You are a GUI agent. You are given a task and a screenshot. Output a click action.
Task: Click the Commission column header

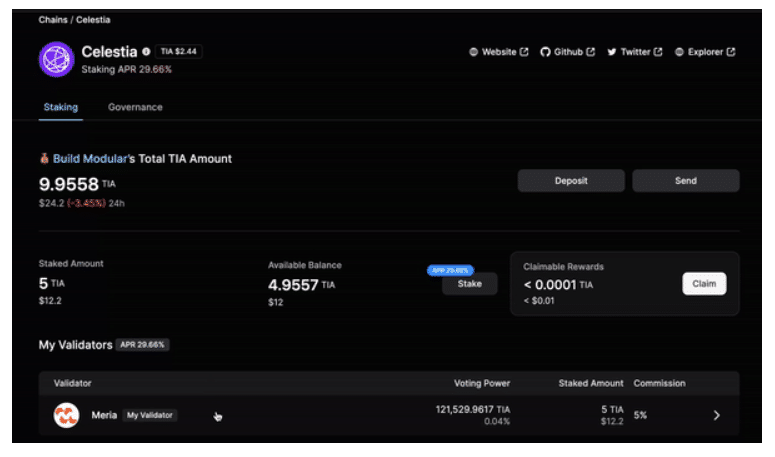pyautogui.click(x=659, y=383)
